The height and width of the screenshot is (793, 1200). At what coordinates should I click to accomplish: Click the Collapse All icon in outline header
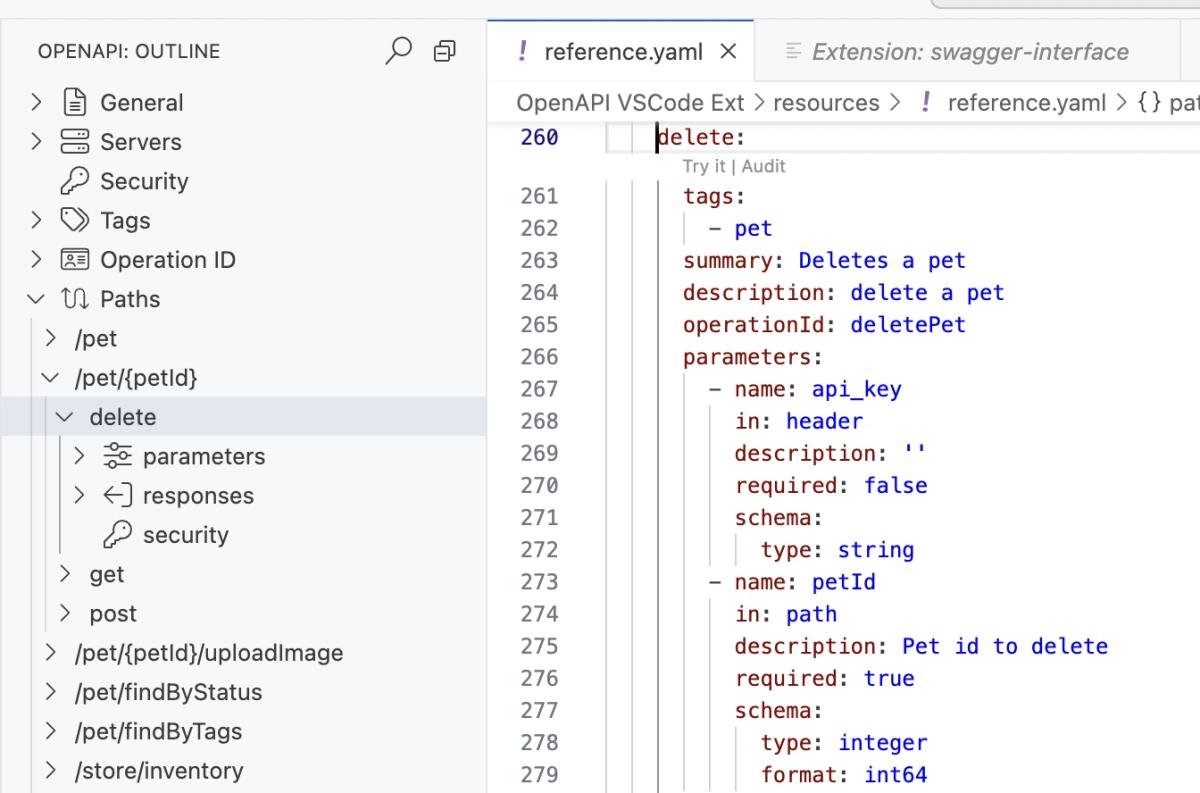coord(444,51)
